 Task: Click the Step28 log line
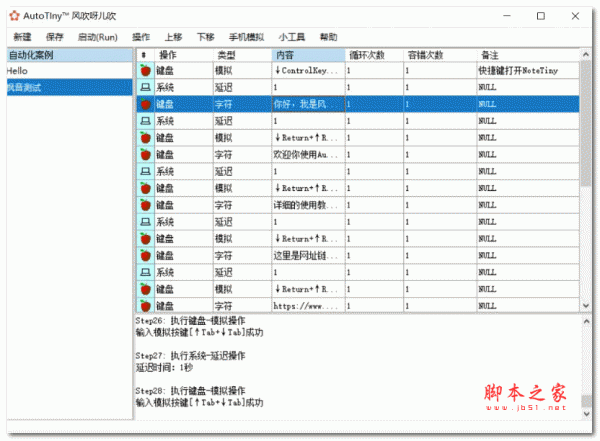190,391
